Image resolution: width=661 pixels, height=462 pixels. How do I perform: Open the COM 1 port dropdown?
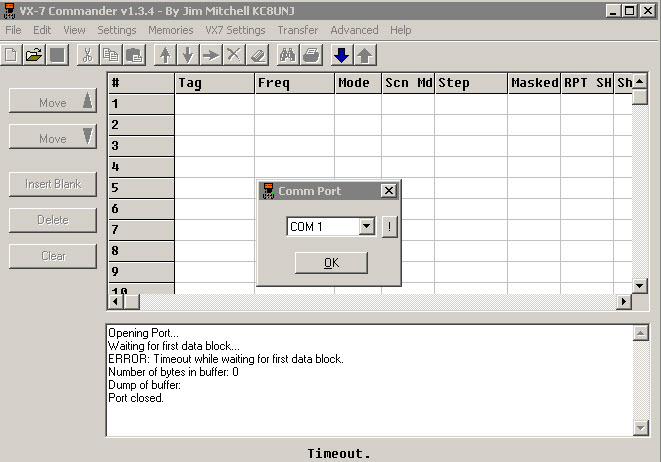point(367,226)
